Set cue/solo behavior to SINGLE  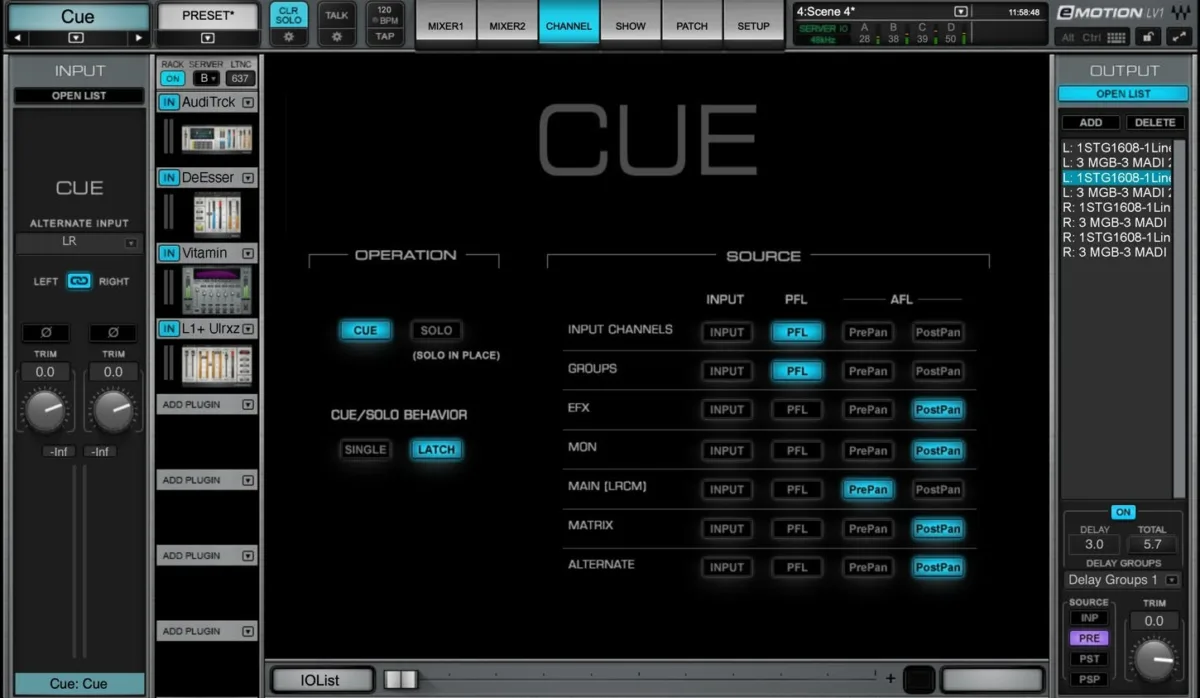365,450
